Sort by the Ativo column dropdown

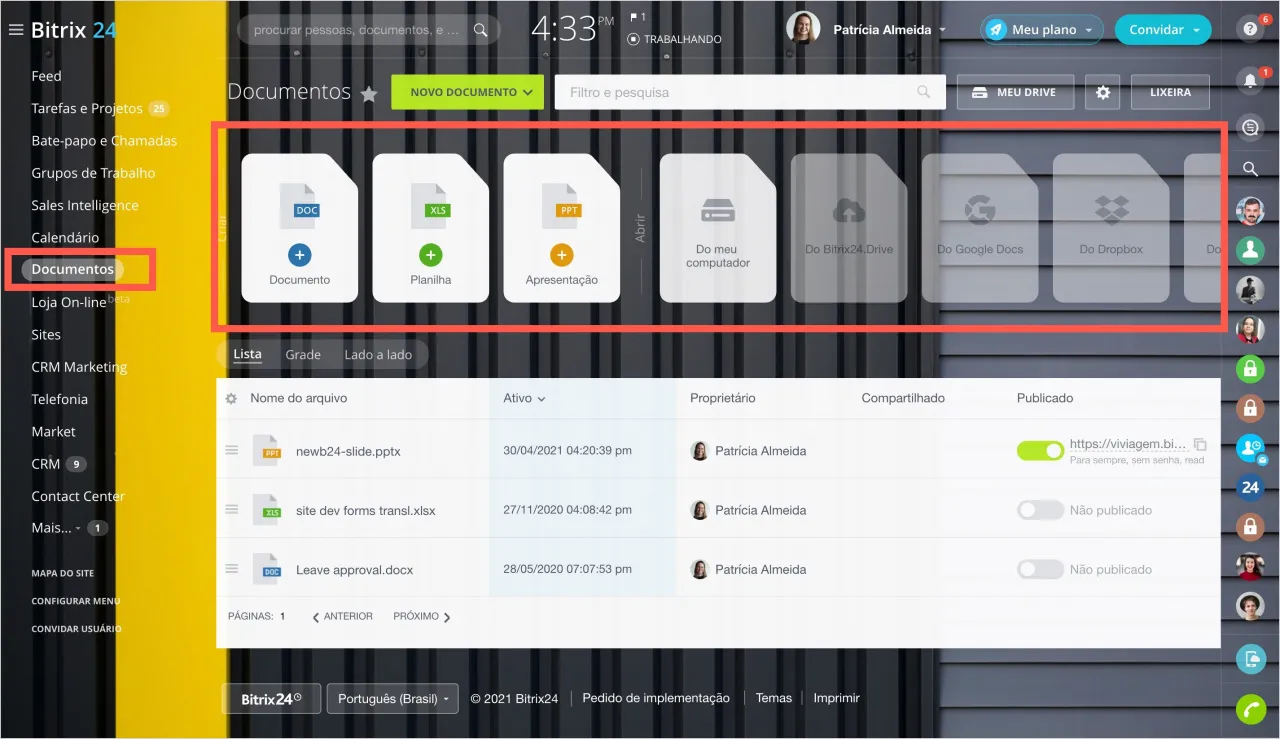525,398
